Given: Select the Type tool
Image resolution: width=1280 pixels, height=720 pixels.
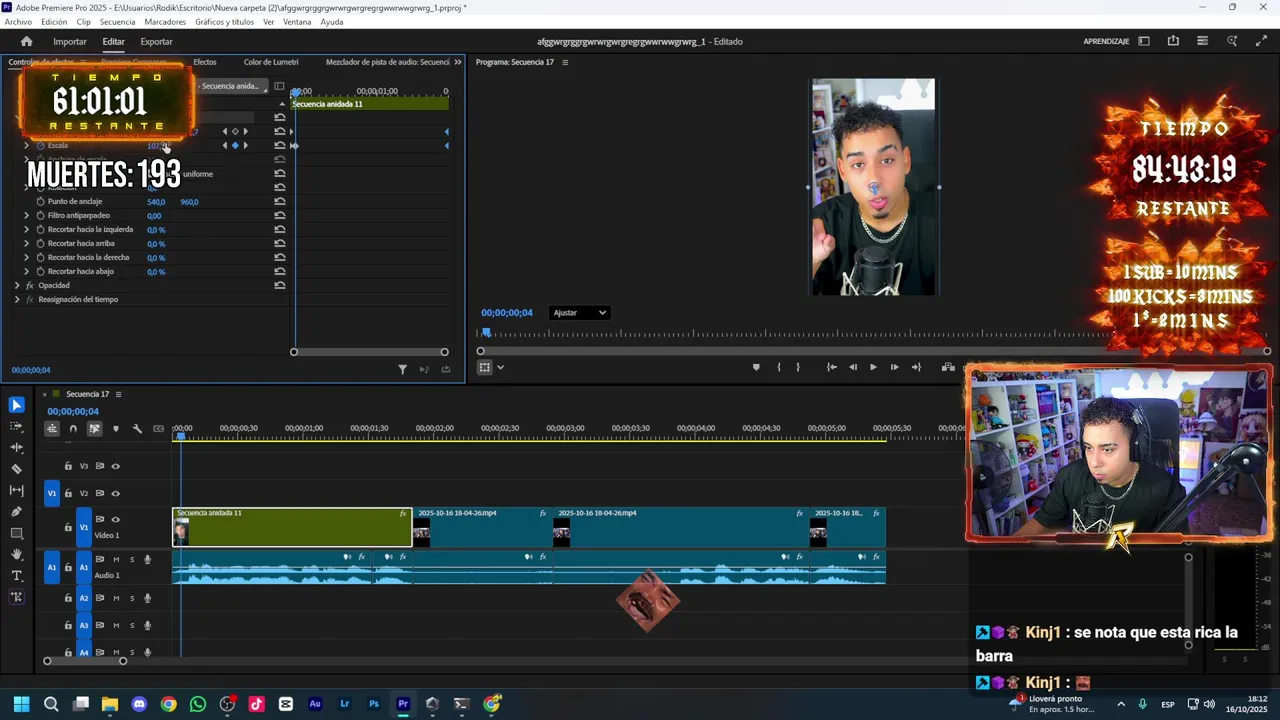Looking at the screenshot, I should pos(17,576).
